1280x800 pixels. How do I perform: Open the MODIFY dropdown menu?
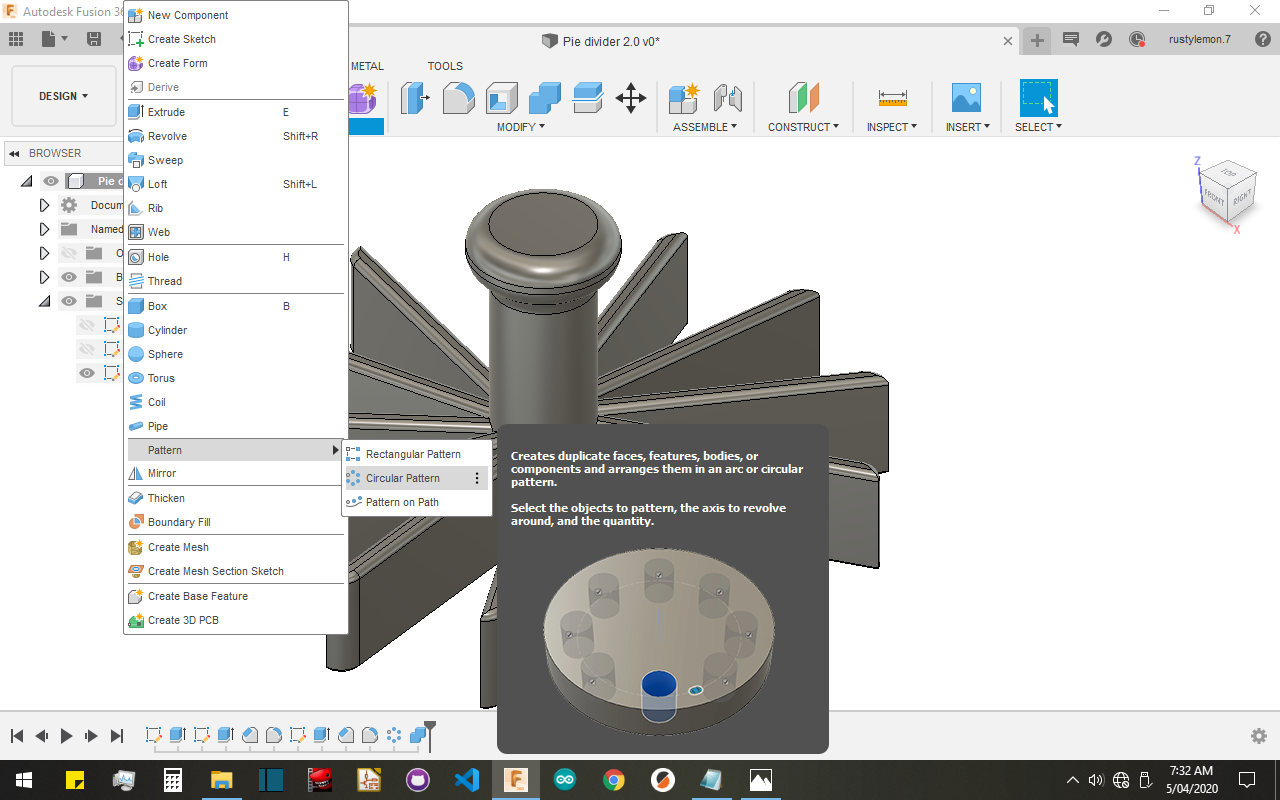[x=521, y=127]
